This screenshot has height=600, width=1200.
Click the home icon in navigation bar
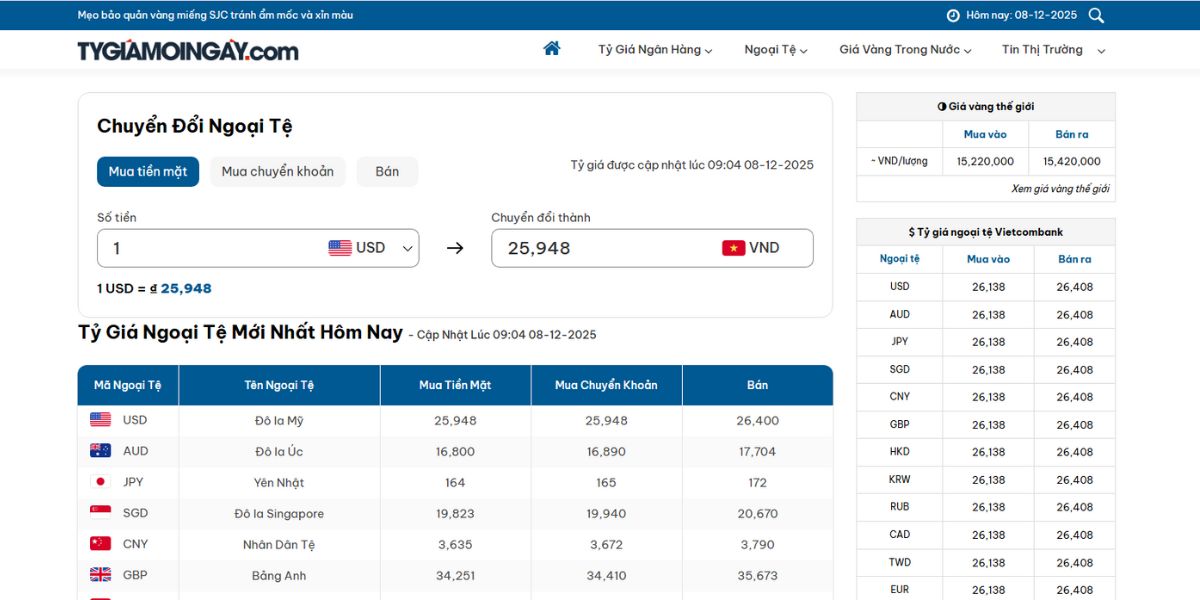pos(552,47)
